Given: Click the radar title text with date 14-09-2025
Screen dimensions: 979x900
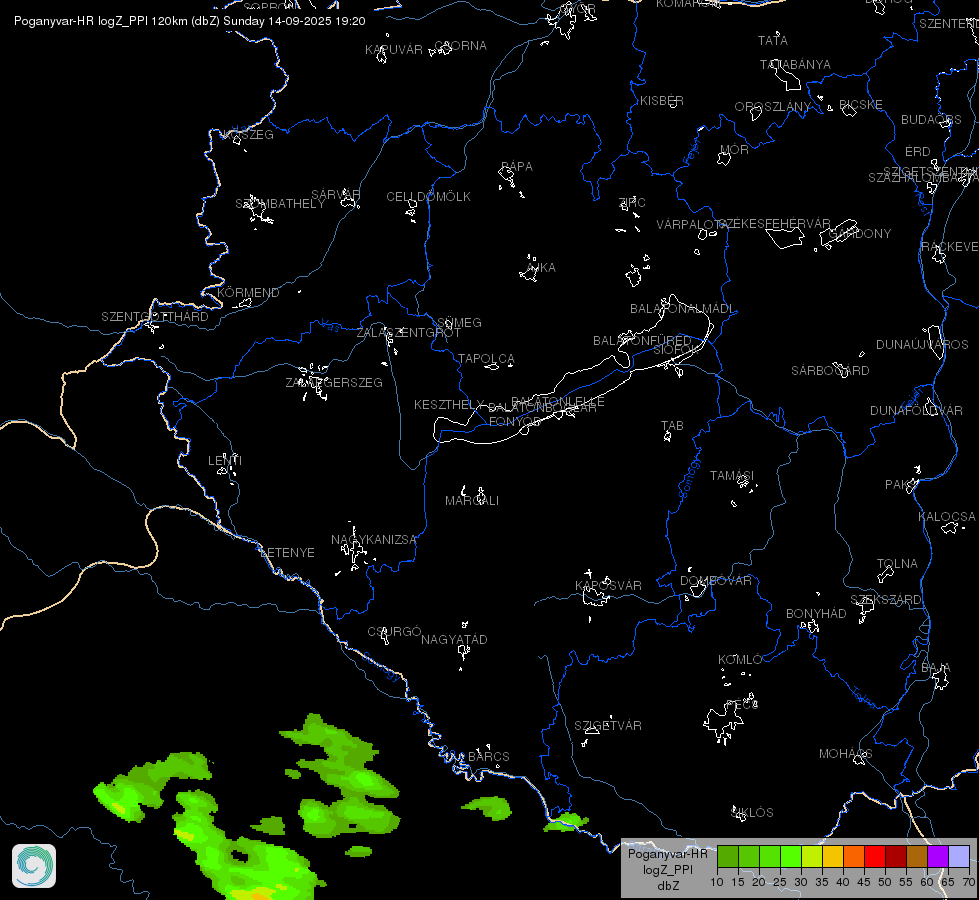Looking at the screenshot, I should point(190,21).
